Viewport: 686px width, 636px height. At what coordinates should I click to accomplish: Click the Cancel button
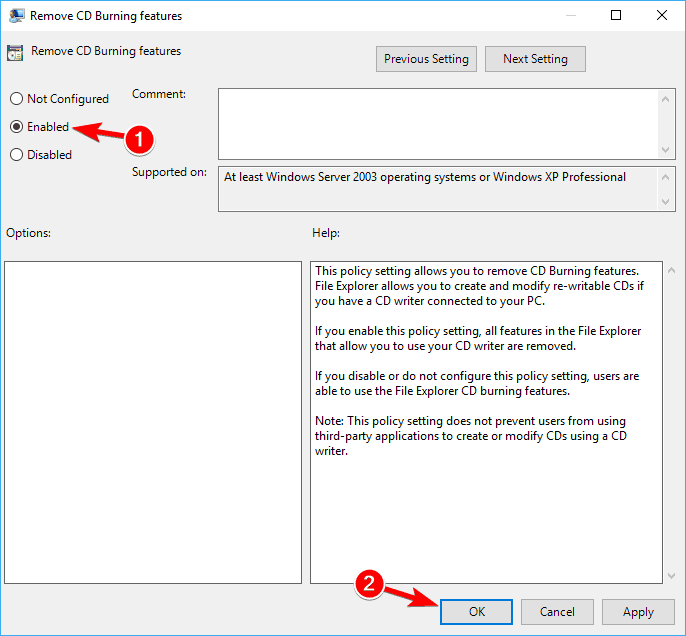pyautogui.click(x=557, y=612)
